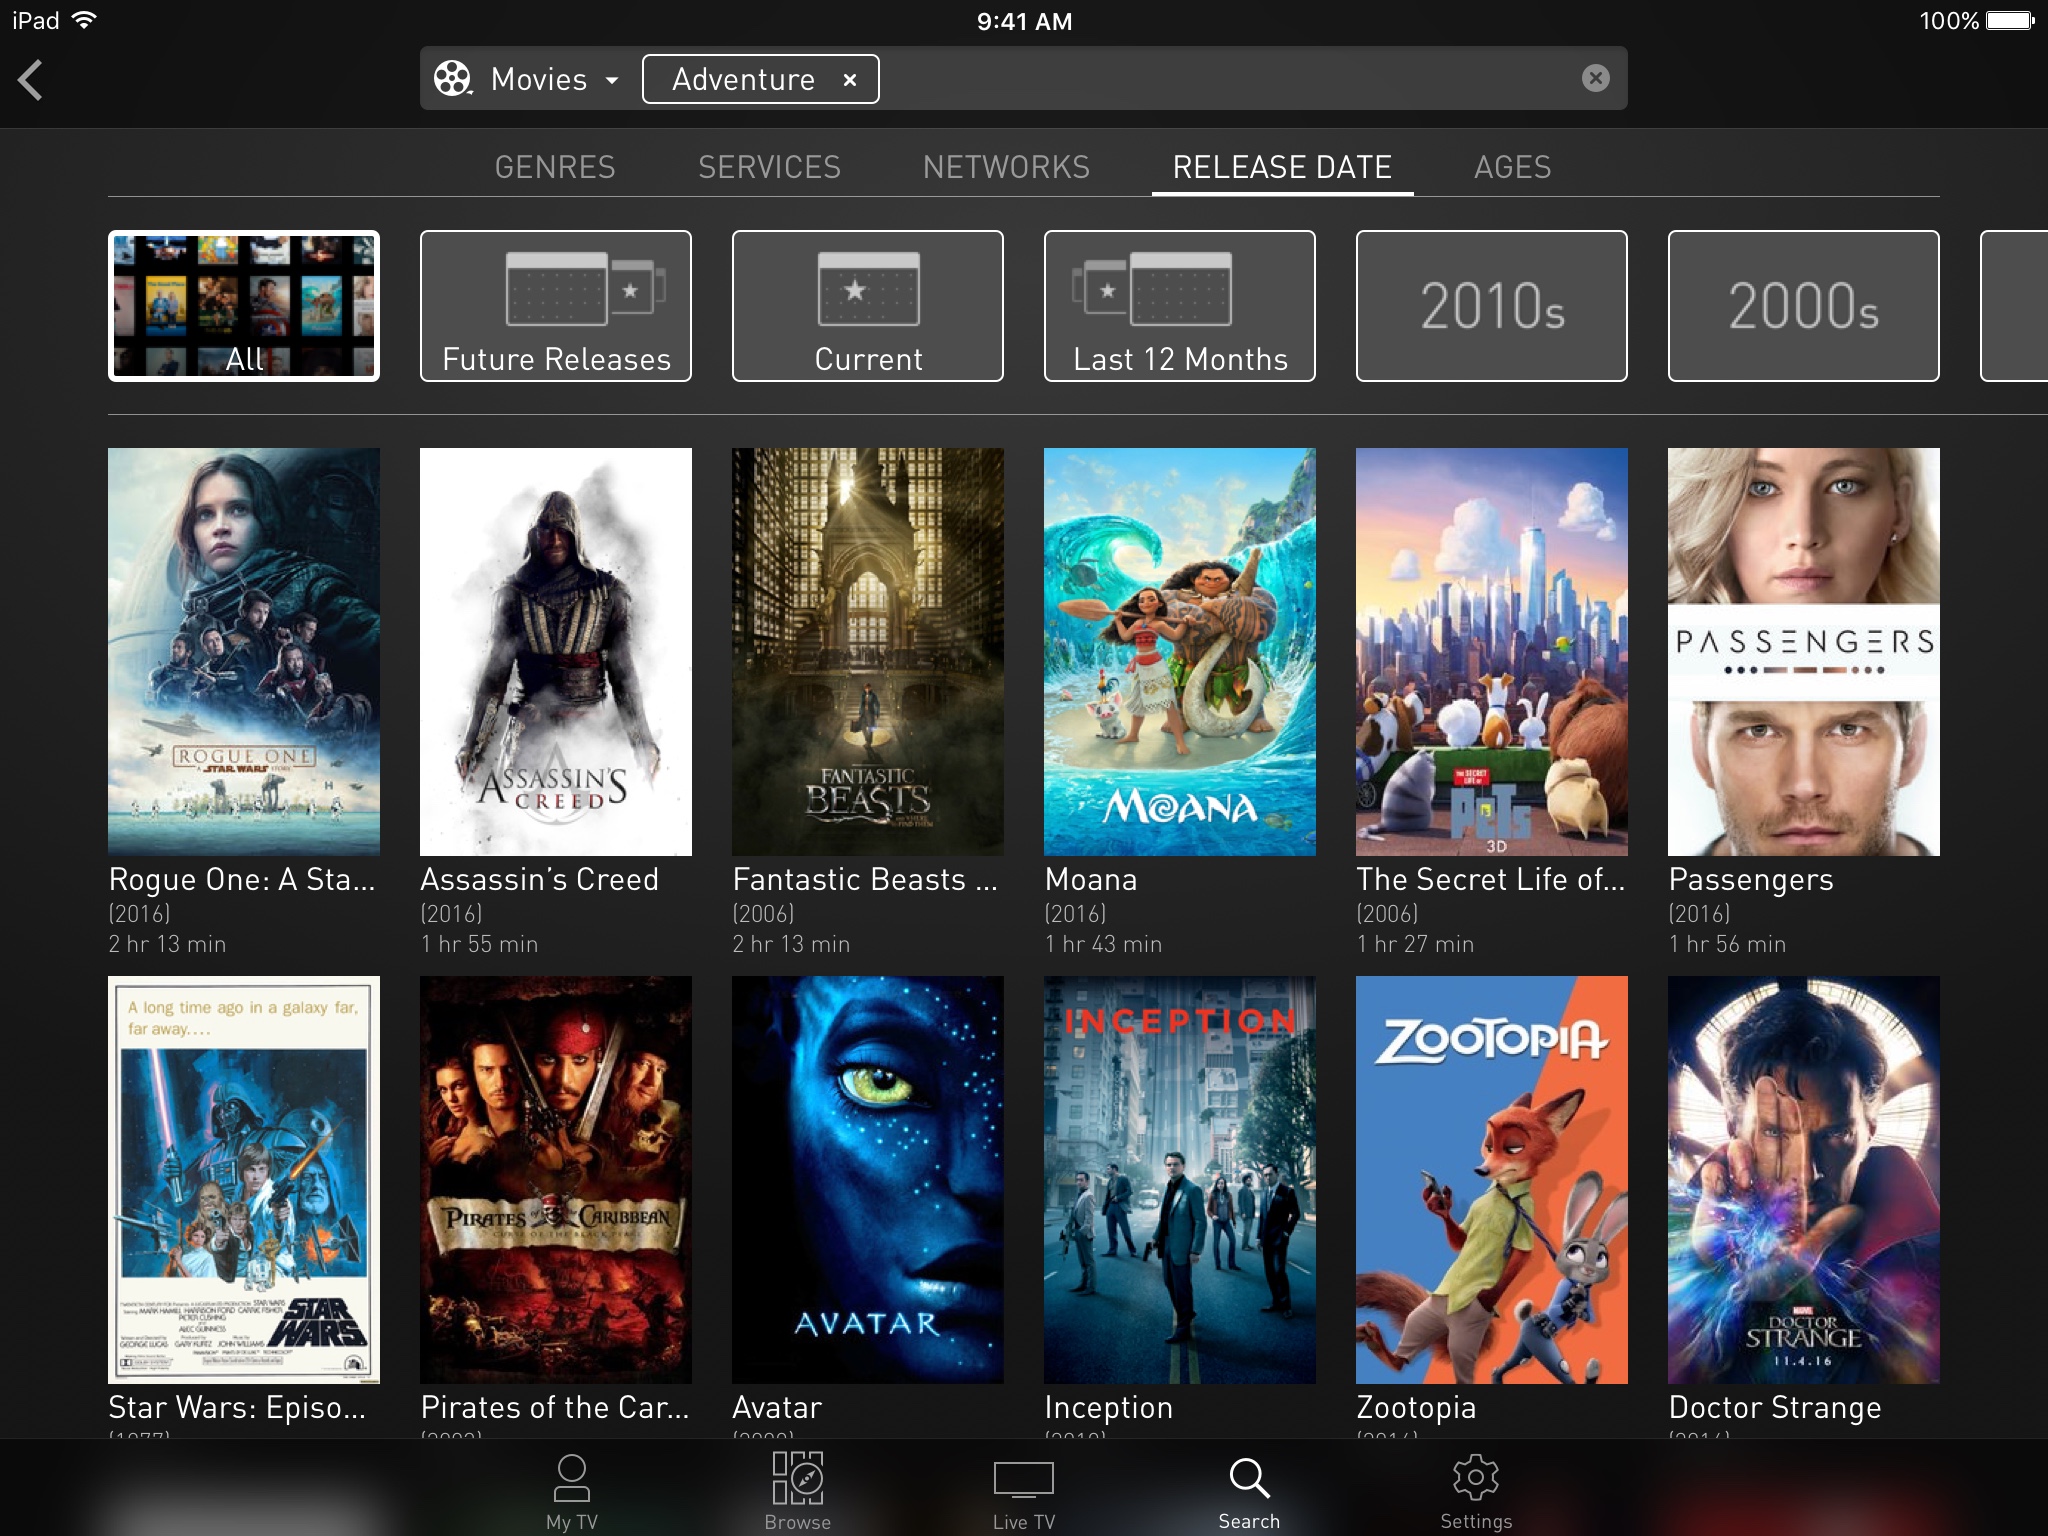This screenshot has width=2048, height=1536.
Task: Filter by the 2010s decade
Action: (1492, 306)
